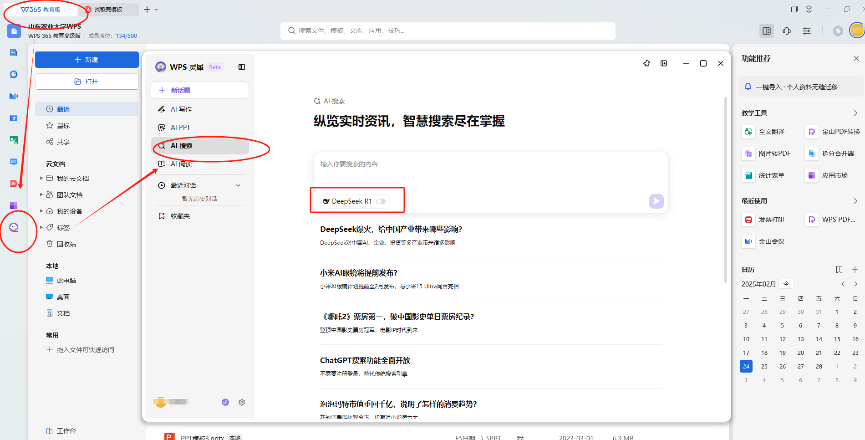This screenshot has height=440, width=865.
Task: Open 收藏夹 in the WPS 灵犀 sidebar
Action: tap(181, 216)
